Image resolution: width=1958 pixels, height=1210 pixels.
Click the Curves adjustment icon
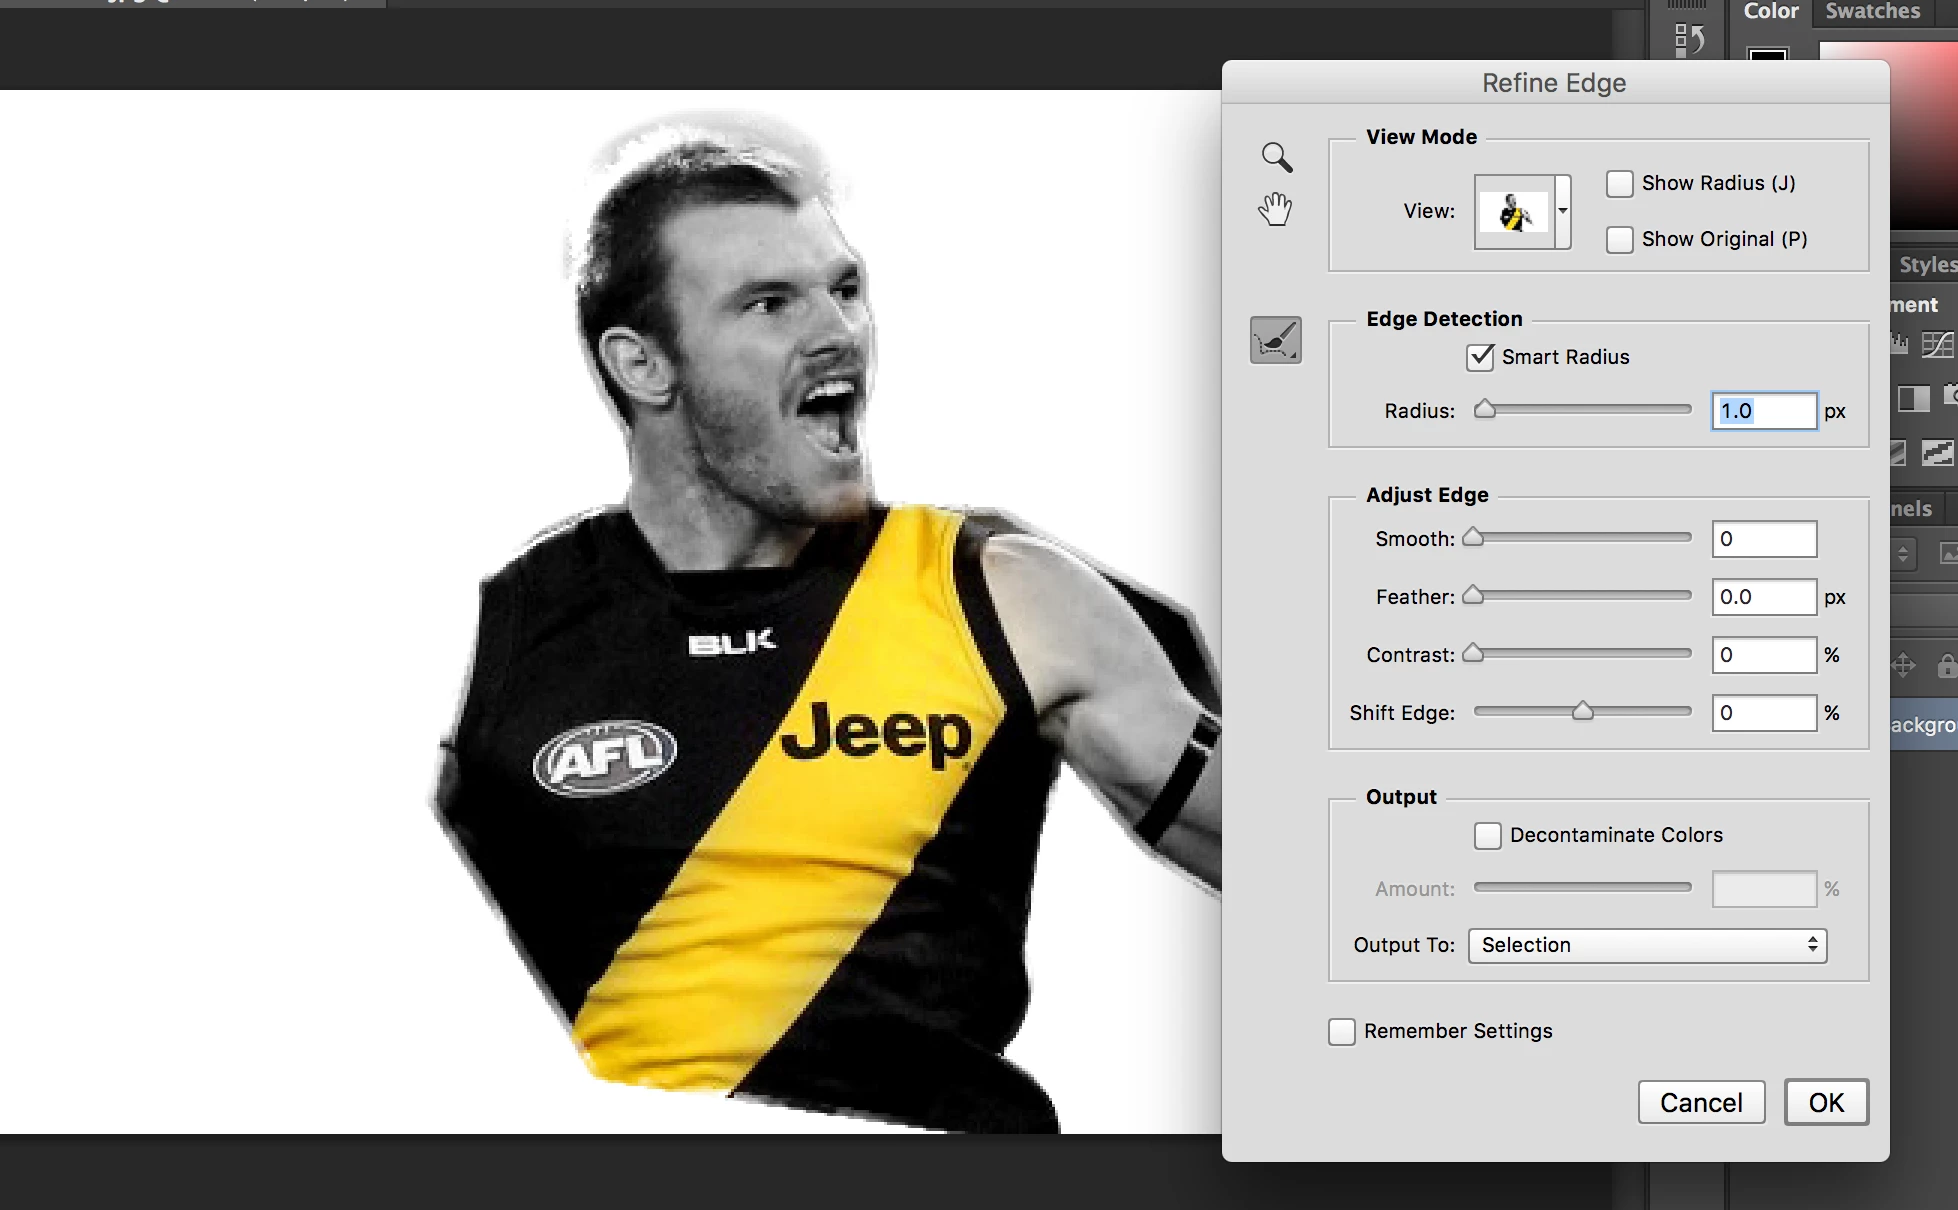point(1936,345)
